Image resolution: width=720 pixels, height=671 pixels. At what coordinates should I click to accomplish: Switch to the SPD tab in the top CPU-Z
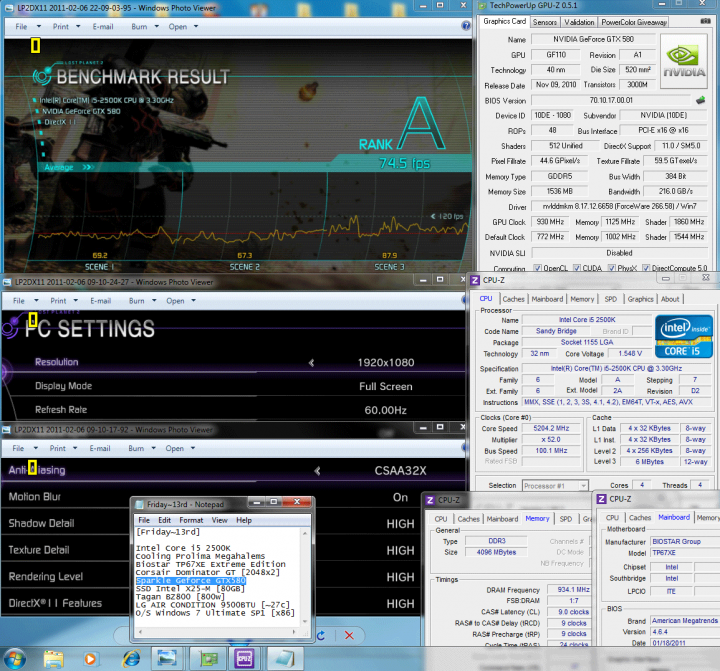click(610, 299)
